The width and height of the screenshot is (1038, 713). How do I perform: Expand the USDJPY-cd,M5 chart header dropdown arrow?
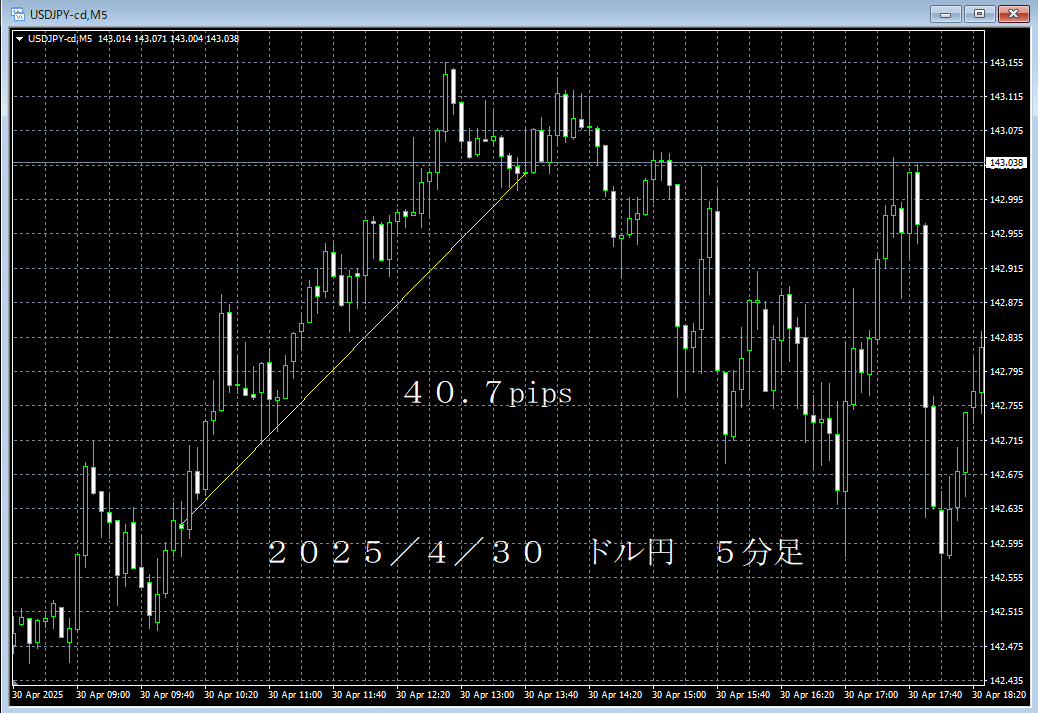19,39
